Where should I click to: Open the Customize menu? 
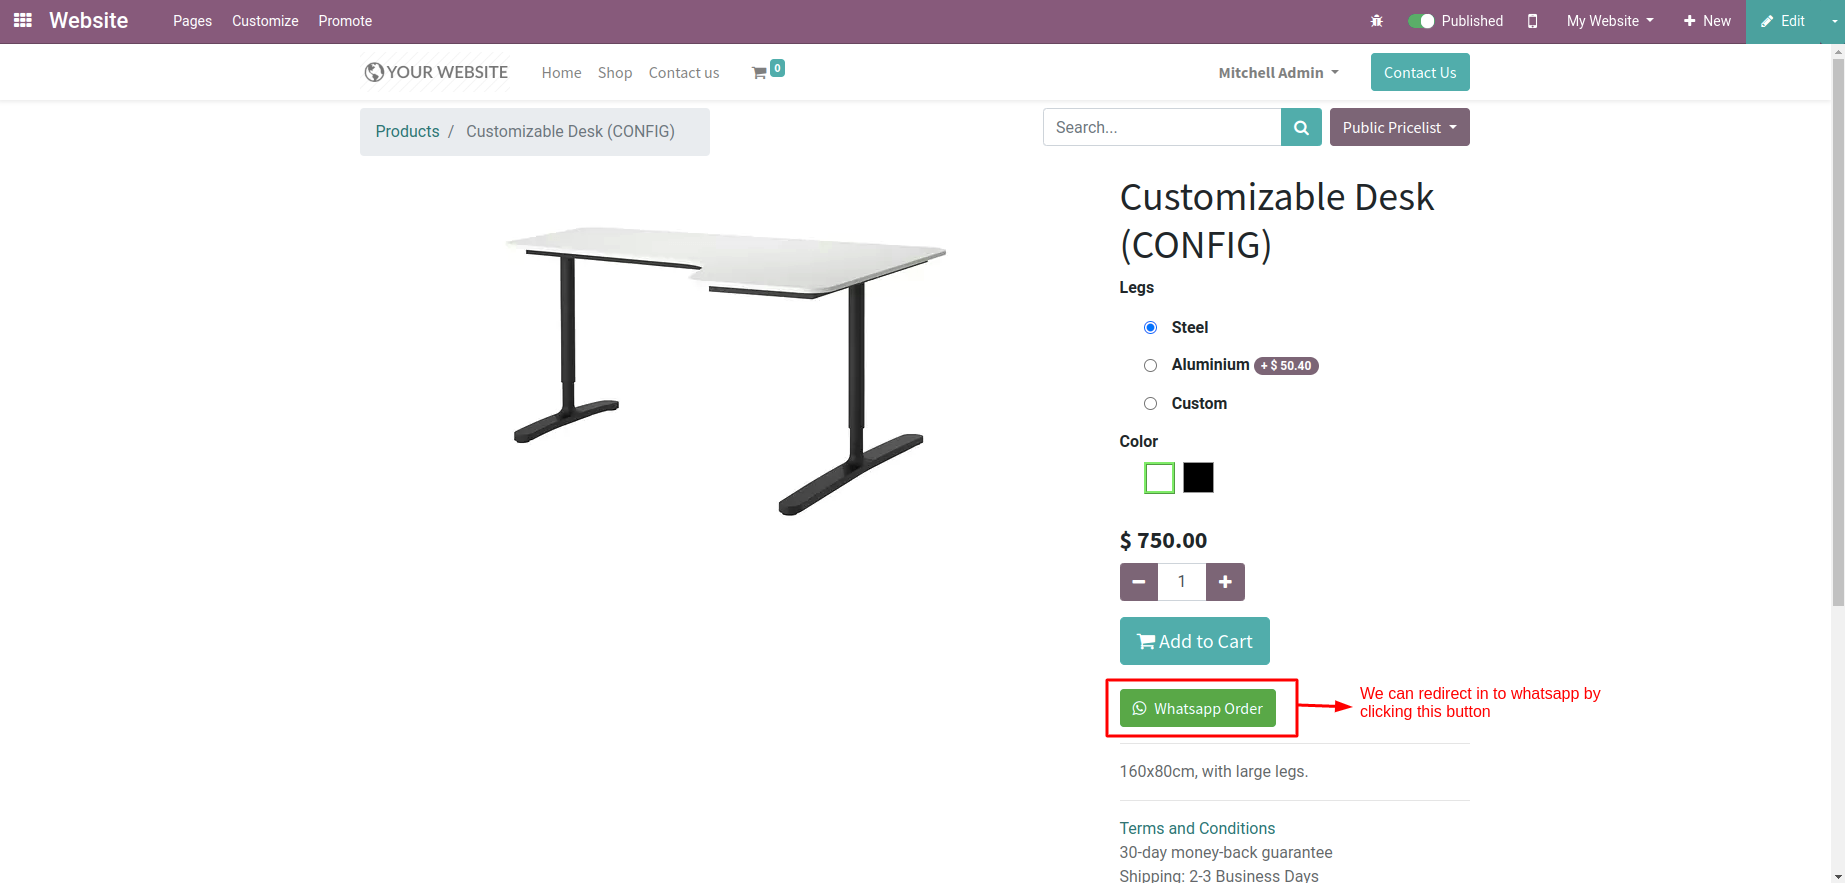pos(265,21)
